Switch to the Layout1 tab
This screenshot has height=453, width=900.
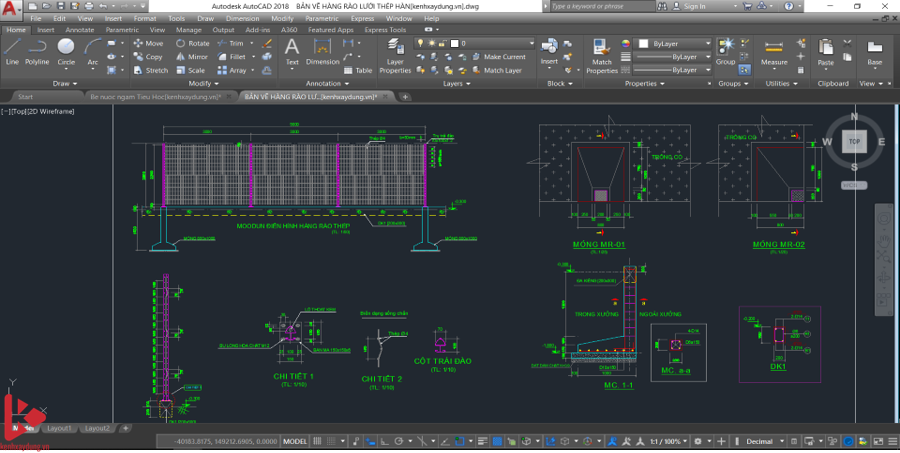point(59,428)
